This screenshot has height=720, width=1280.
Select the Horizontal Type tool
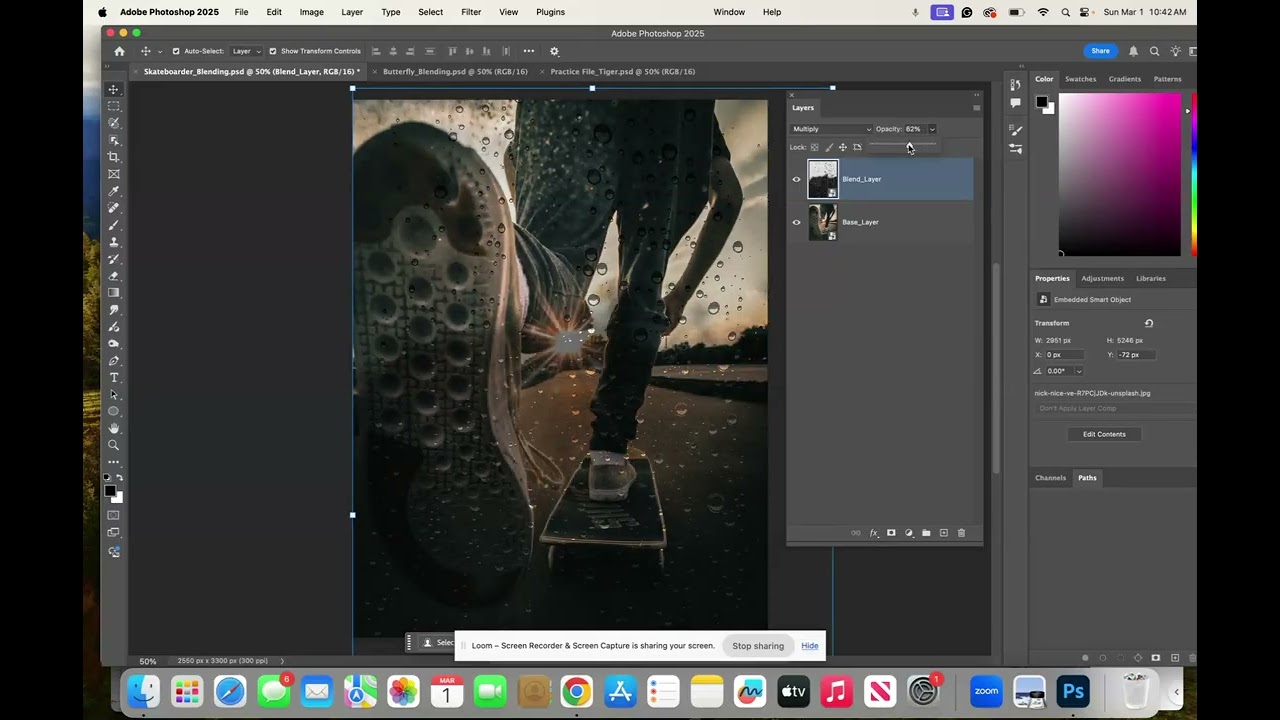pyautogui.click(x=113, y=377)
